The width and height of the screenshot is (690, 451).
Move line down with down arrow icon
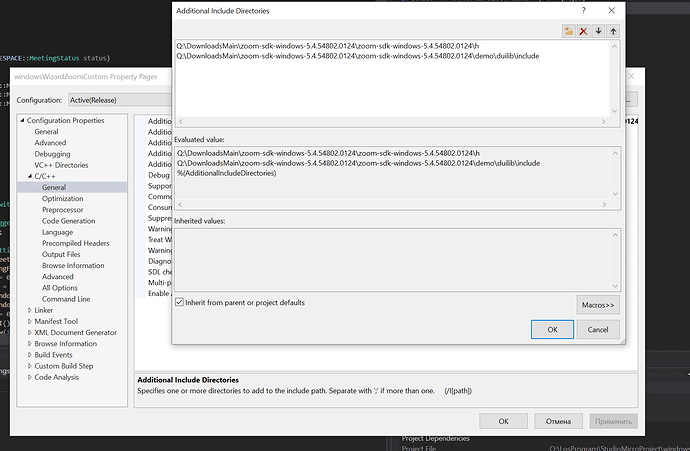tap(598, 31)
